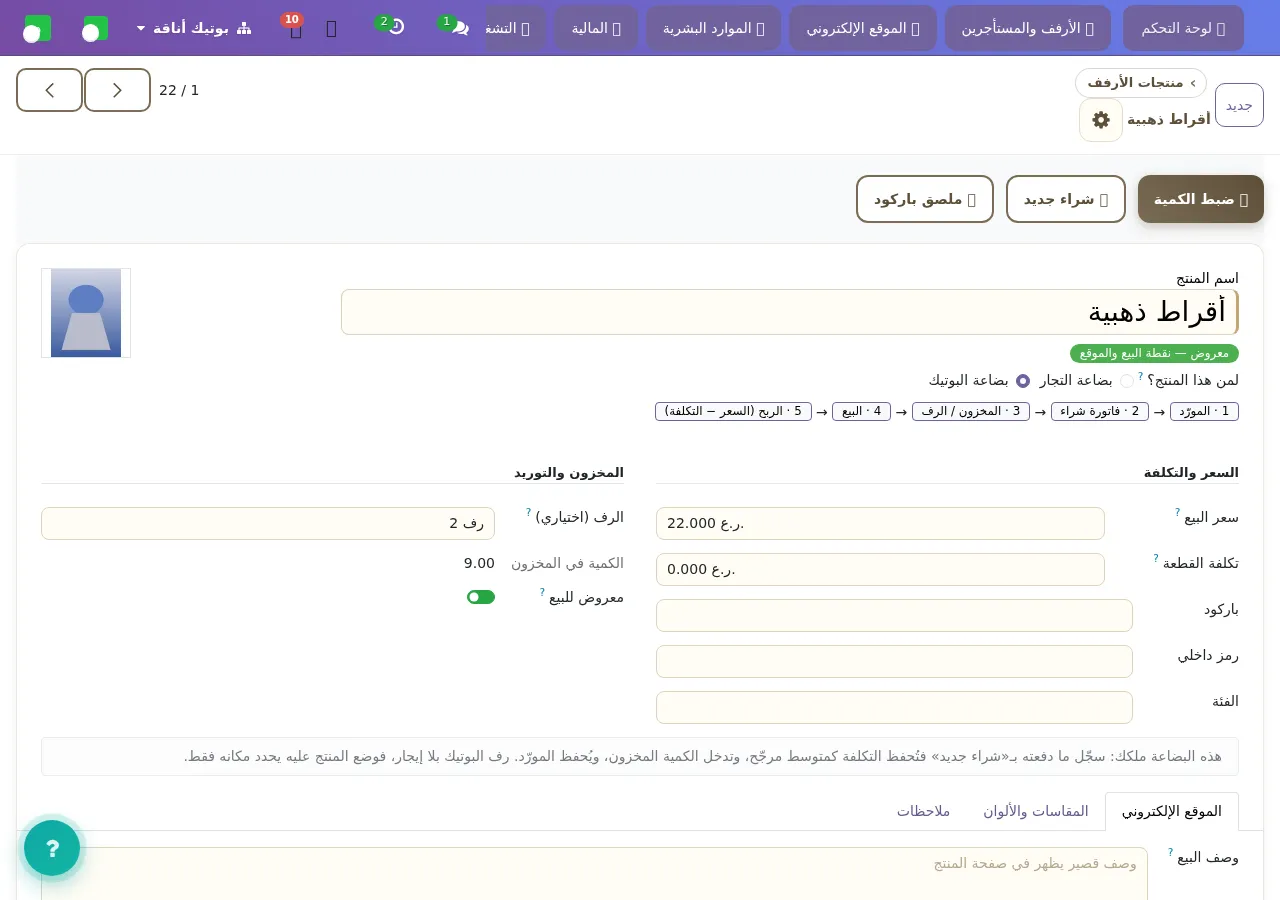1280x900 pixels.
Task: Select the بضاعة التجار radio option
Action: pyautogui.click(x=1127, y=381)
